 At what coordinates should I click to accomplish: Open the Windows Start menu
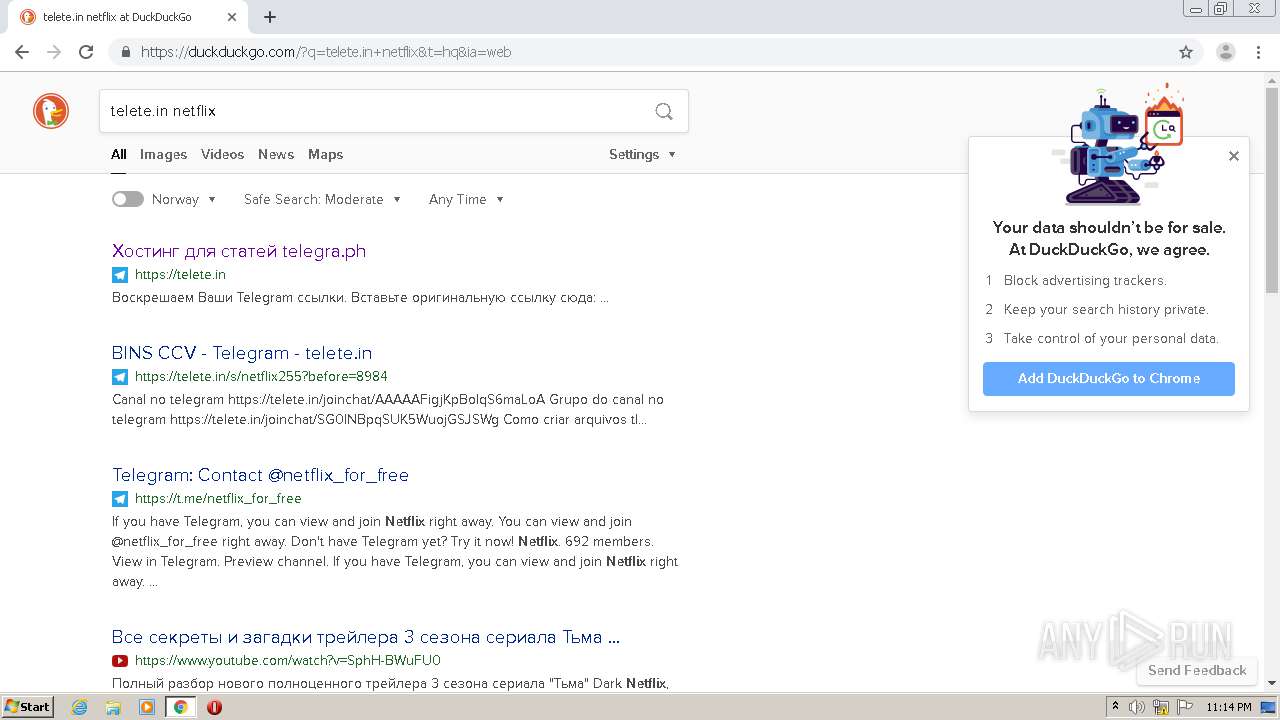(27, 707)
